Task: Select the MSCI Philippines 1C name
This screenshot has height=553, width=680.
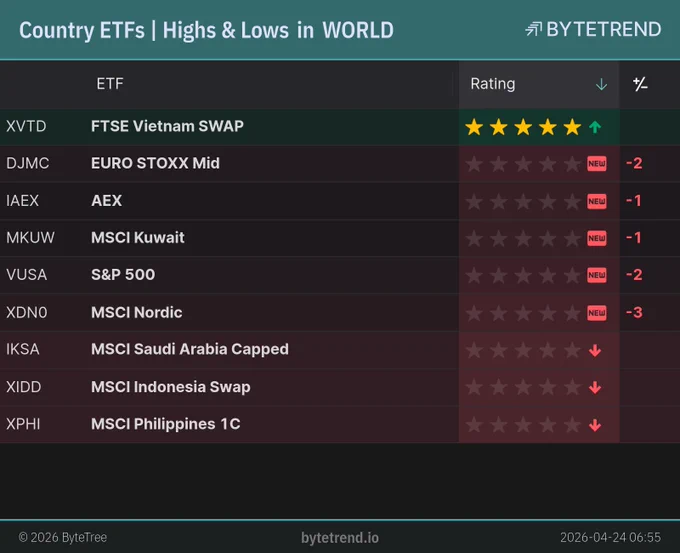Action: (166, 424)
